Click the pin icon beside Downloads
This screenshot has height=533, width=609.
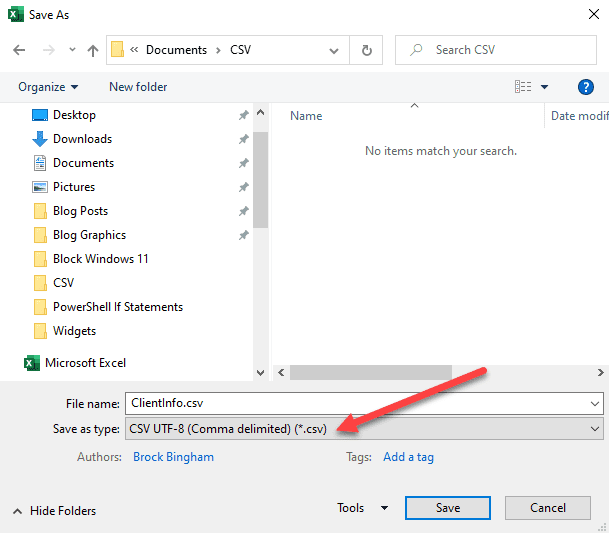pos(244,139)
